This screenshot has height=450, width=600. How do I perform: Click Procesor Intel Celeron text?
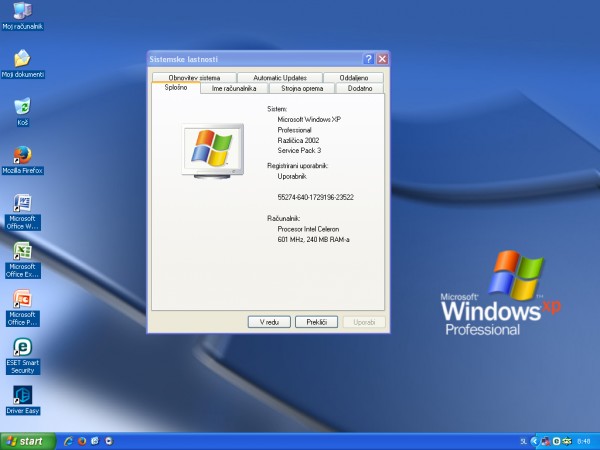tap(308, 229)
